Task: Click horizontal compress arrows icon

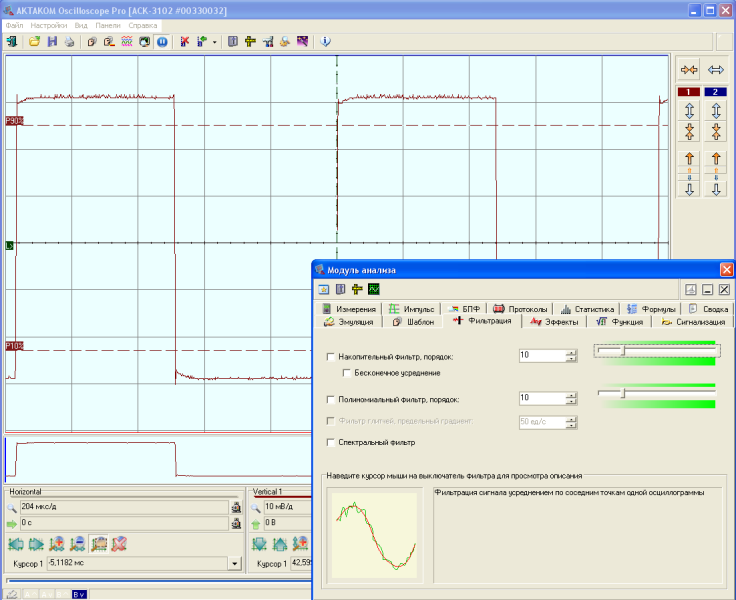Action: pos(689,70)
